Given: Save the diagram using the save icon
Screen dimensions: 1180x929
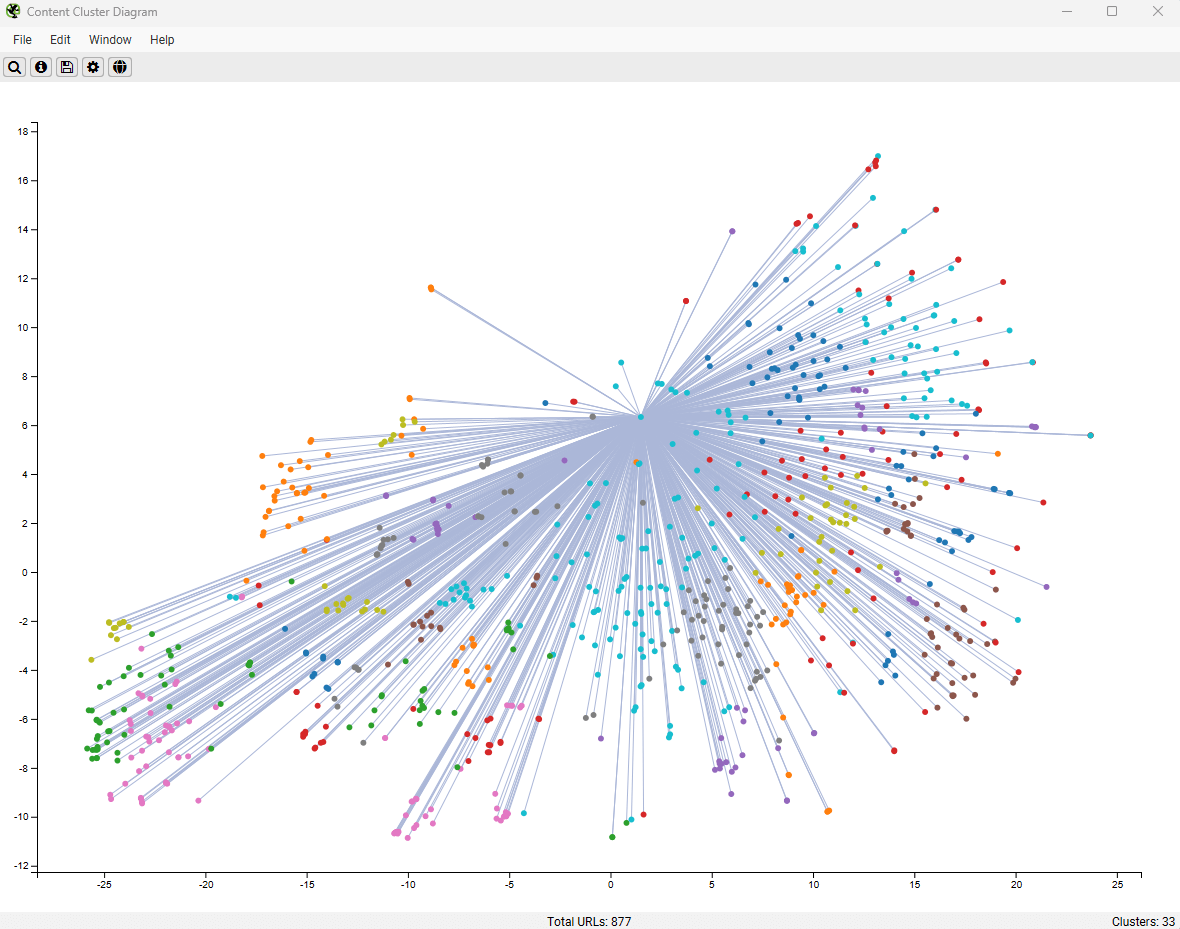Looking at the screenshot, I should 66,67.
